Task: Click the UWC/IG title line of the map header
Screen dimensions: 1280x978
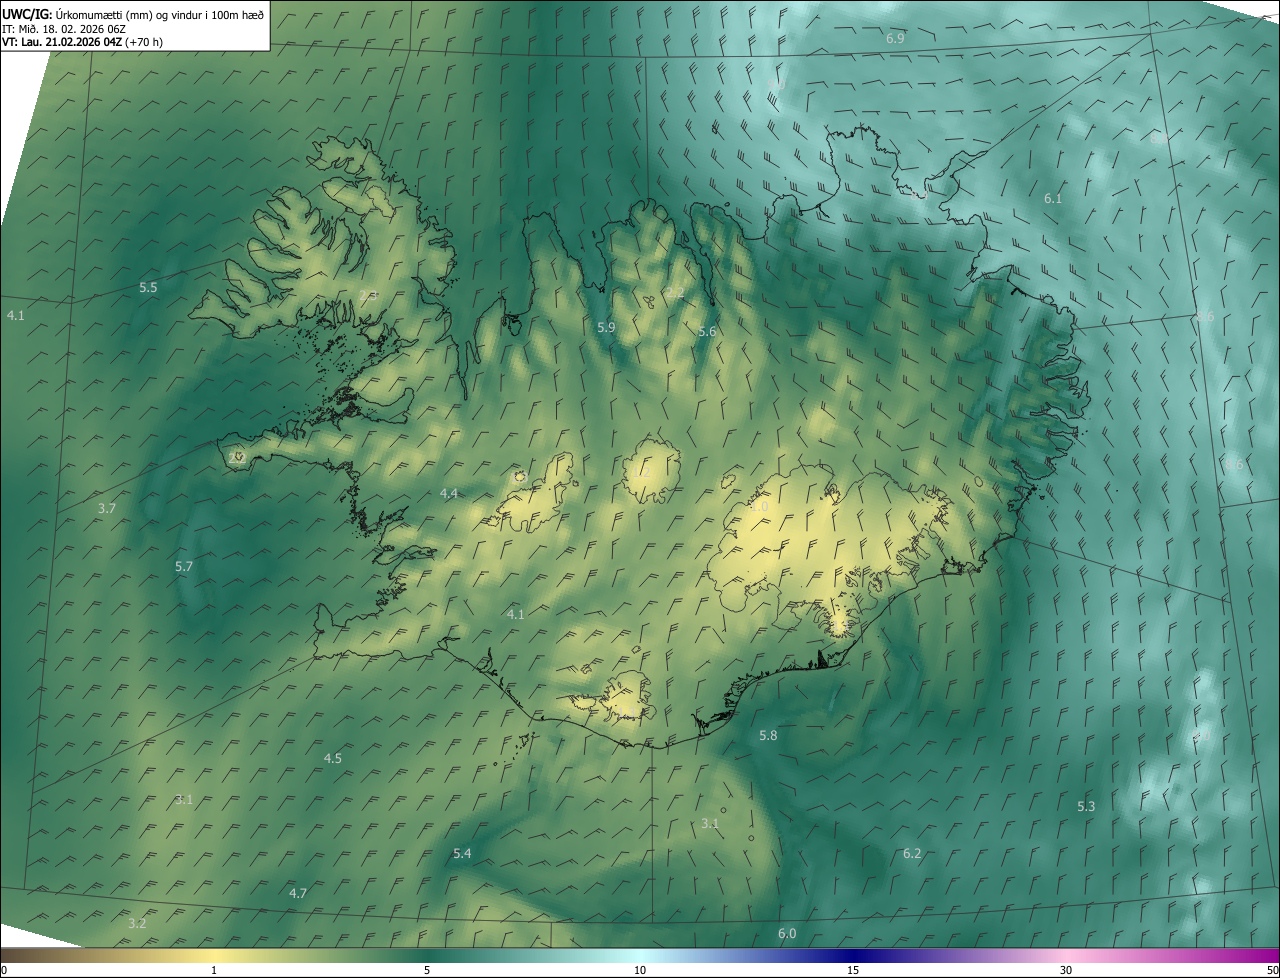Action: pos(133,14)
